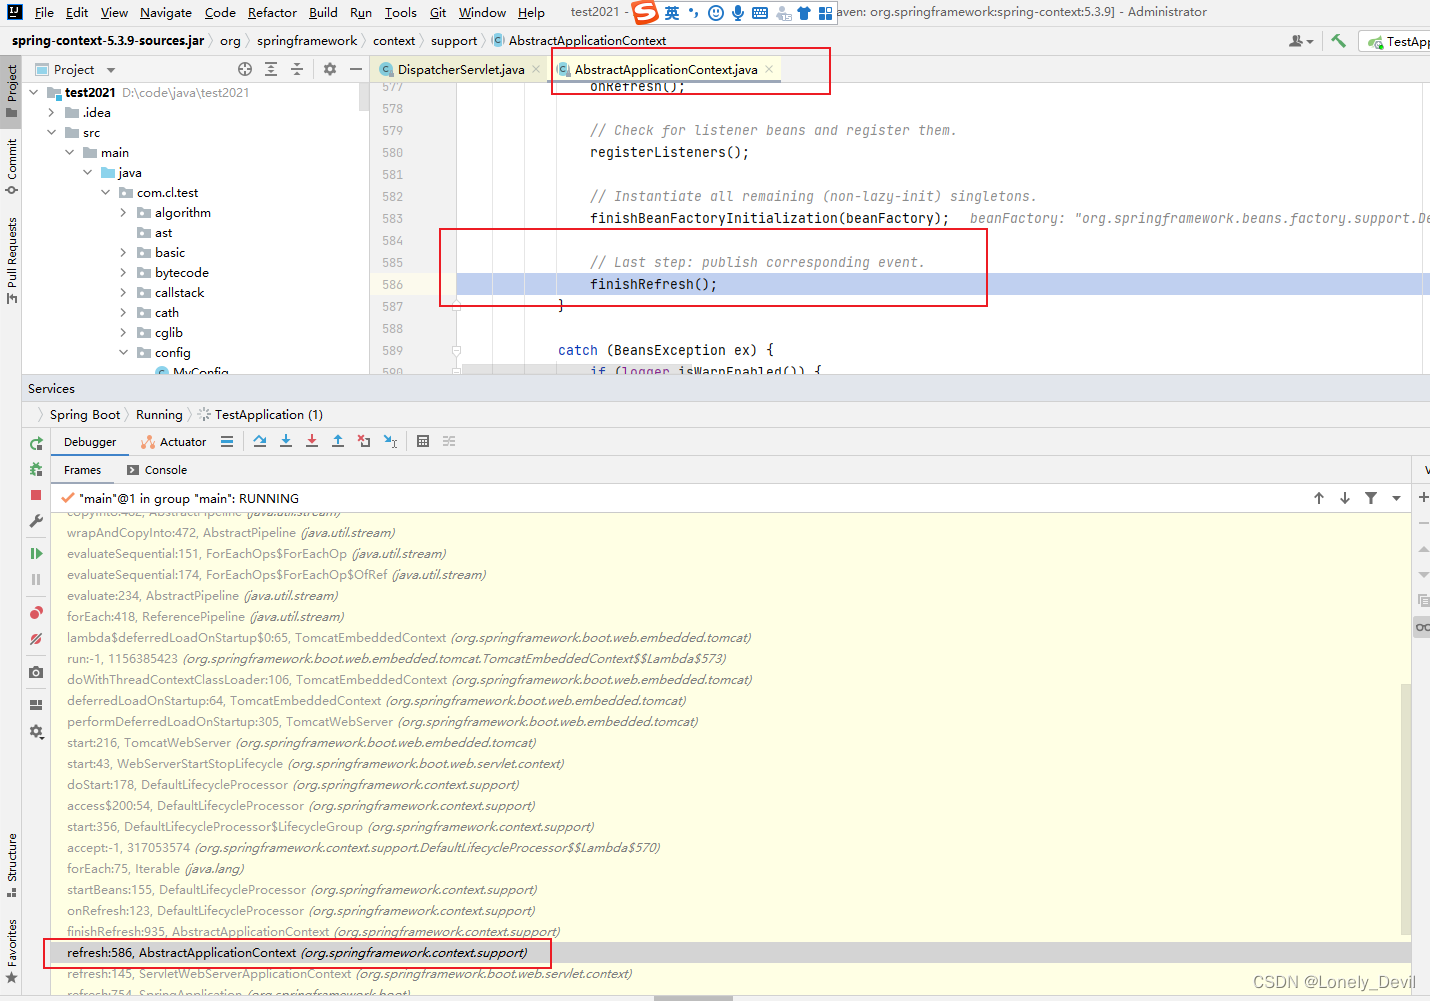The height and width of the screenshot is (1001, 1430).
Task: Open the TestApp run configuration dropdown
Action: [x=1397, y=41]
